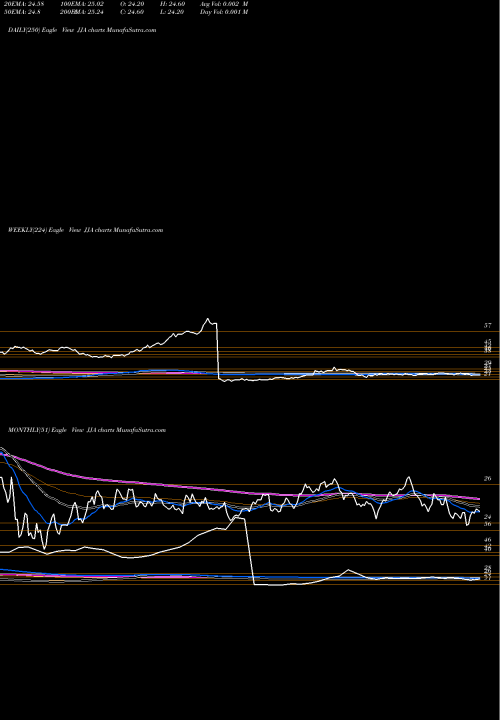This screenshot has width=500, height=720.
Task: Select the high price H: 24.69
Action: tap(172, 4)
